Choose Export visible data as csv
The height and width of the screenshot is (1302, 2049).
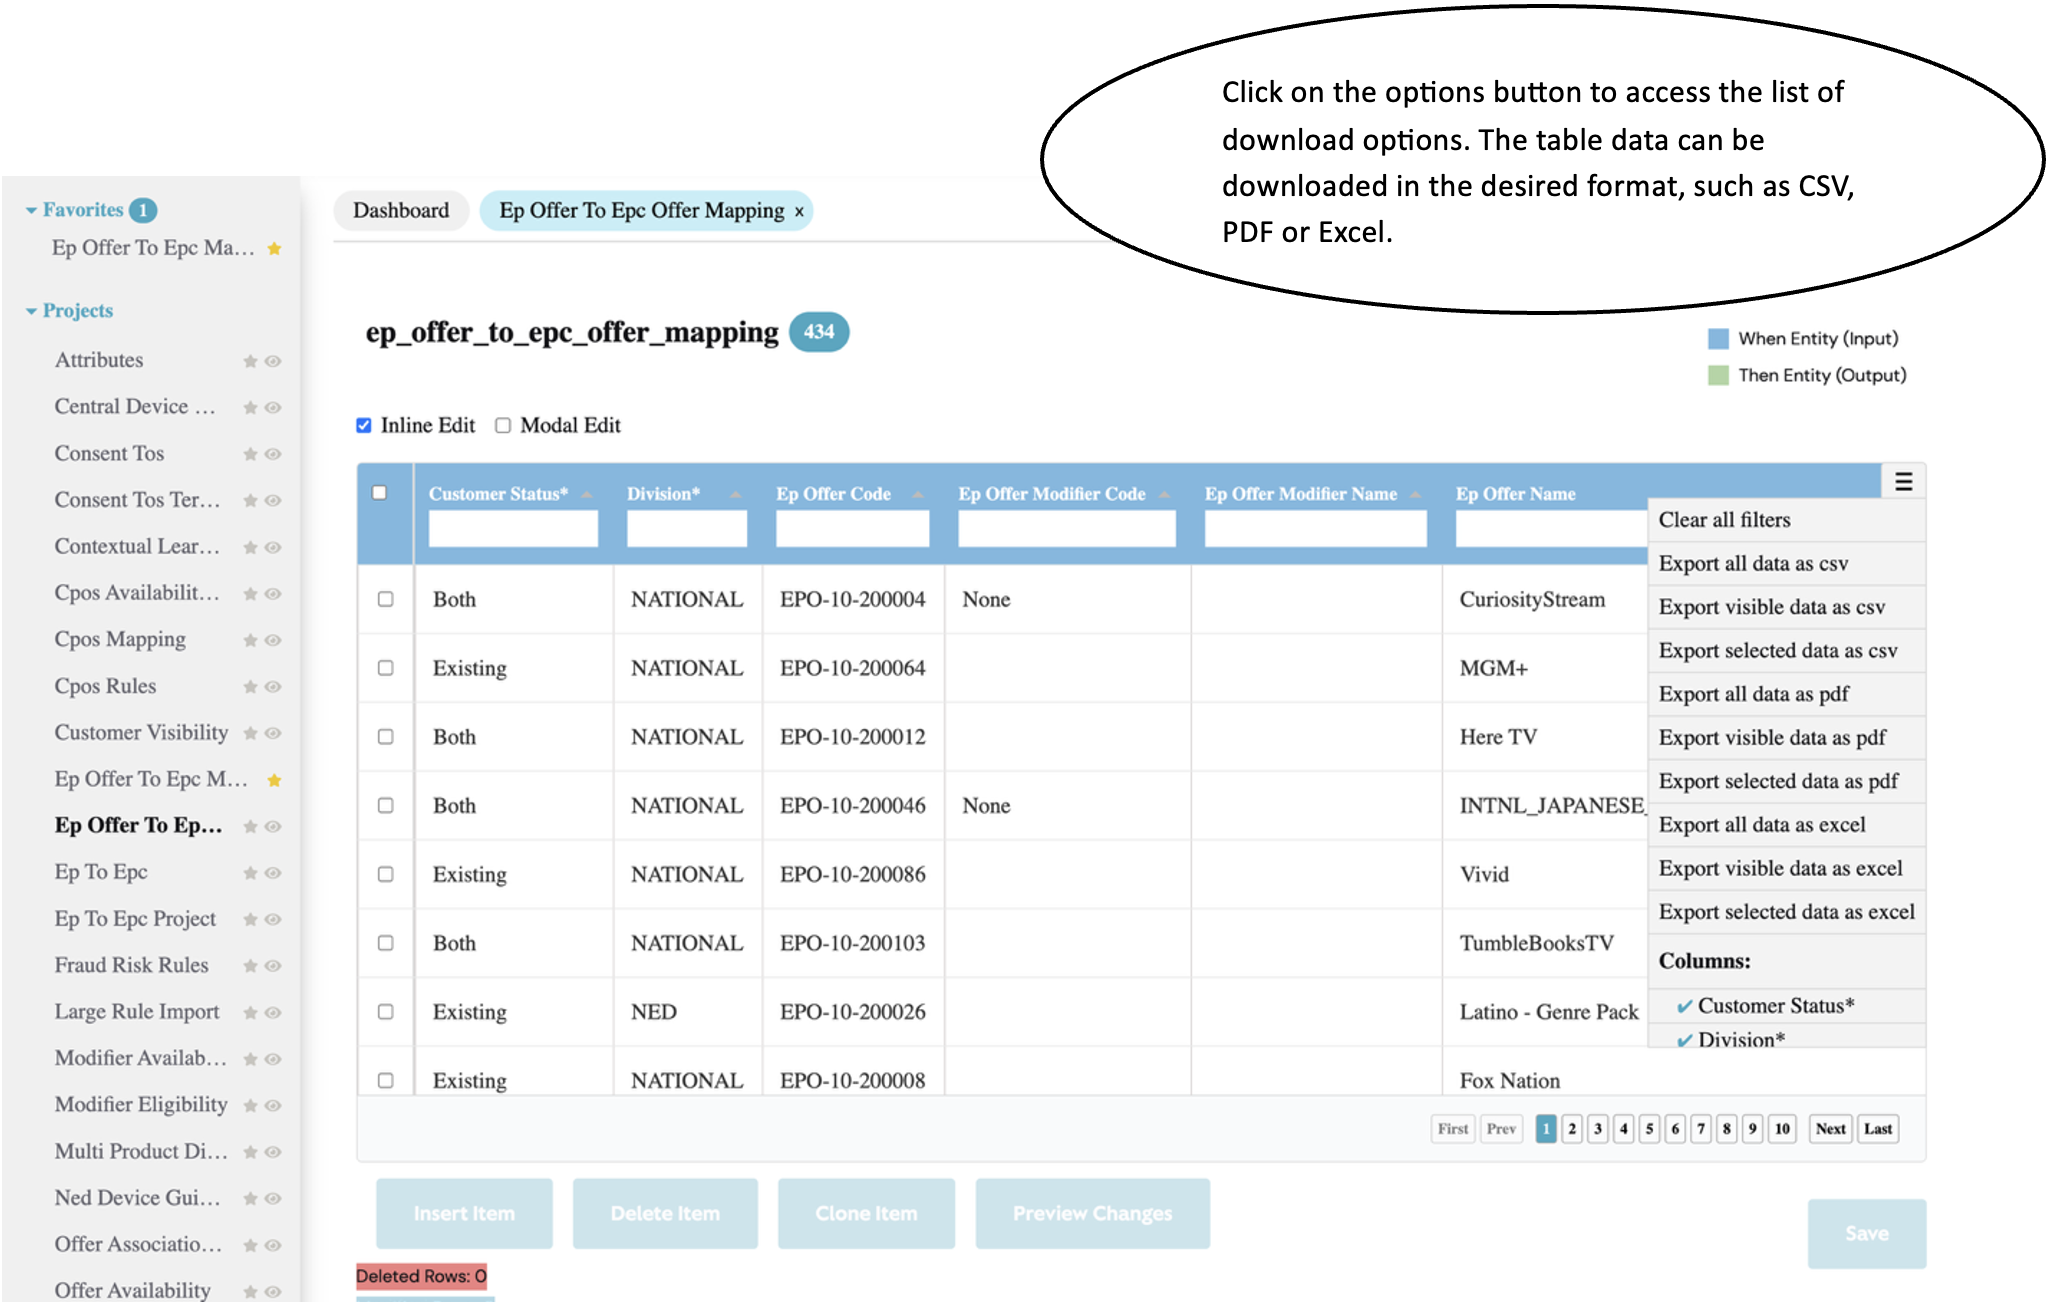tap(1786, 607)
